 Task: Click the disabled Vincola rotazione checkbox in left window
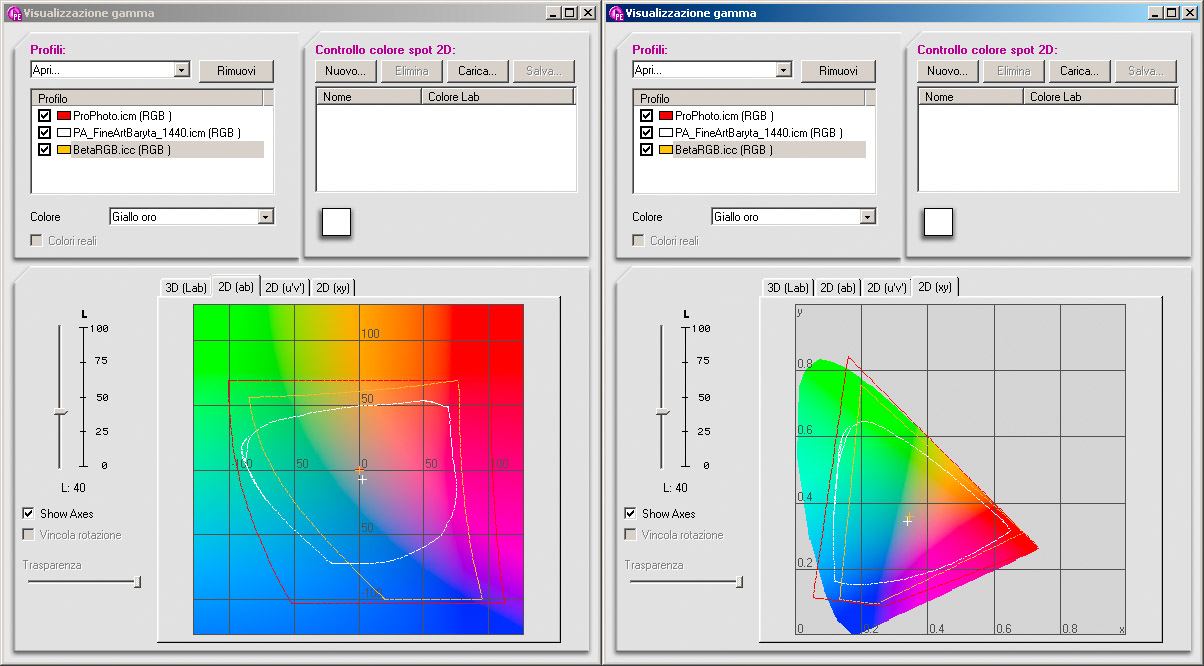(29, 535)
